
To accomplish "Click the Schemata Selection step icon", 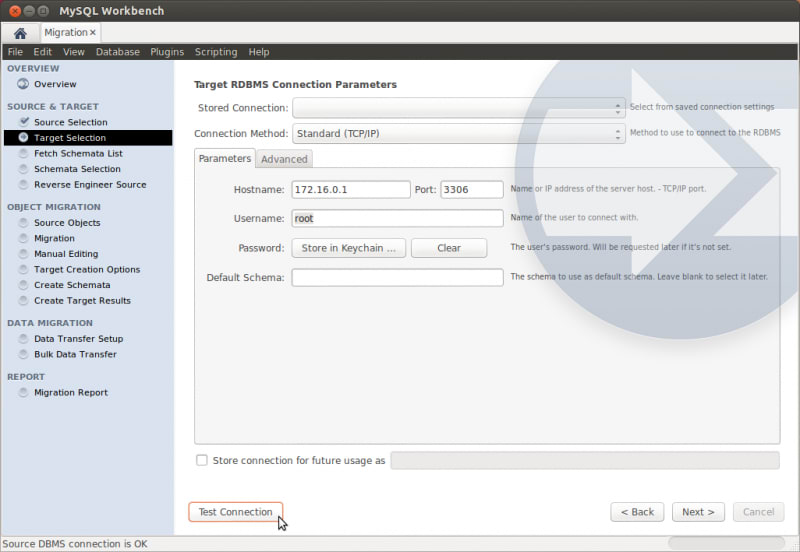I will click(x=23, y=169).
